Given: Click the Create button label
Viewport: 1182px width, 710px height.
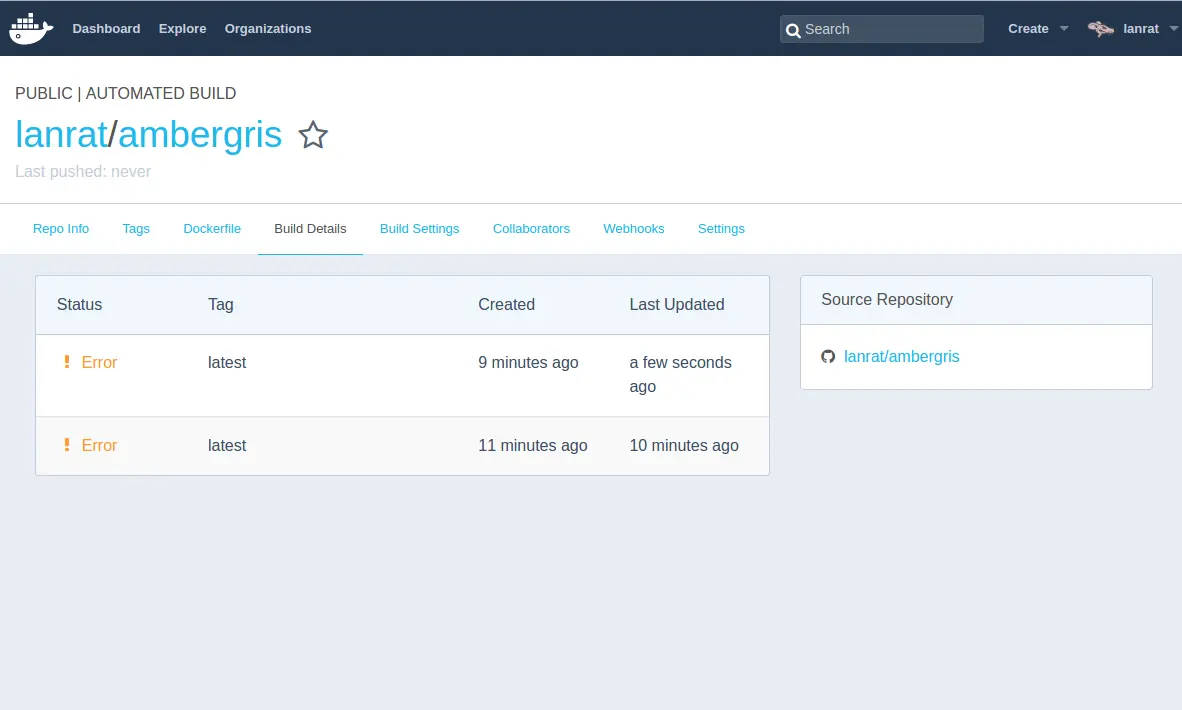Looking at the screenshot, I should (1028, 29).
